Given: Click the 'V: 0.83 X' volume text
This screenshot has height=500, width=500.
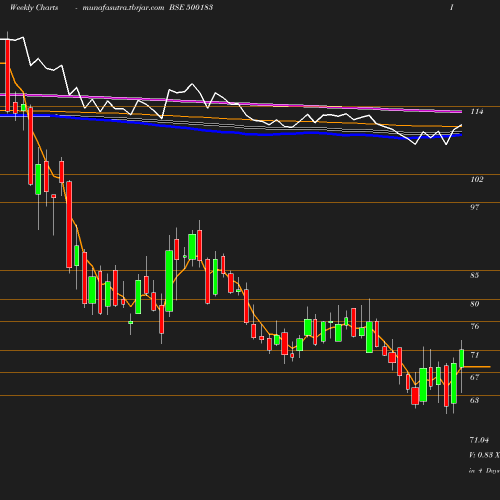Looking at the screenshot, I should tap(484, 455).
